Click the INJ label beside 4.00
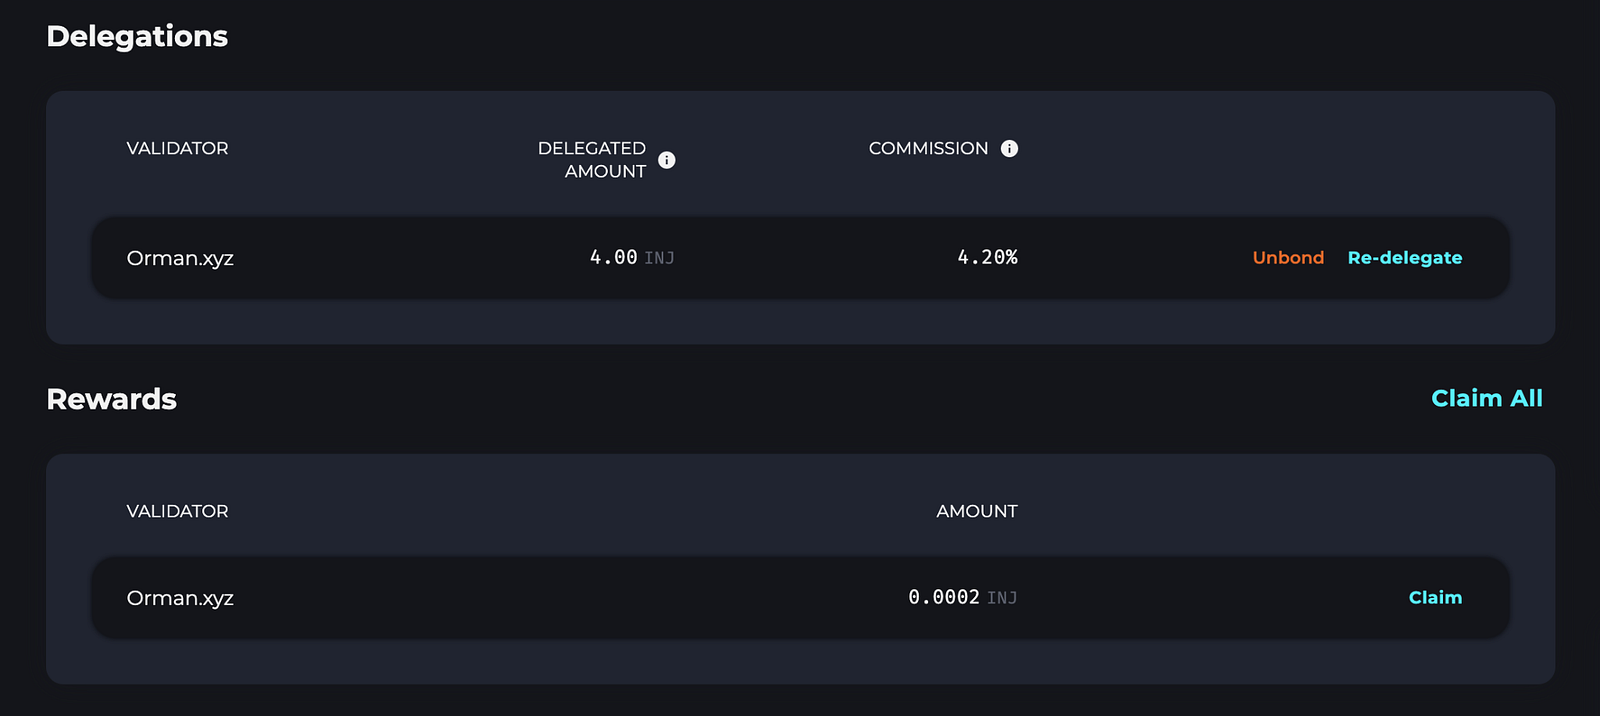The image size is (1600, 716). point(660,259)
